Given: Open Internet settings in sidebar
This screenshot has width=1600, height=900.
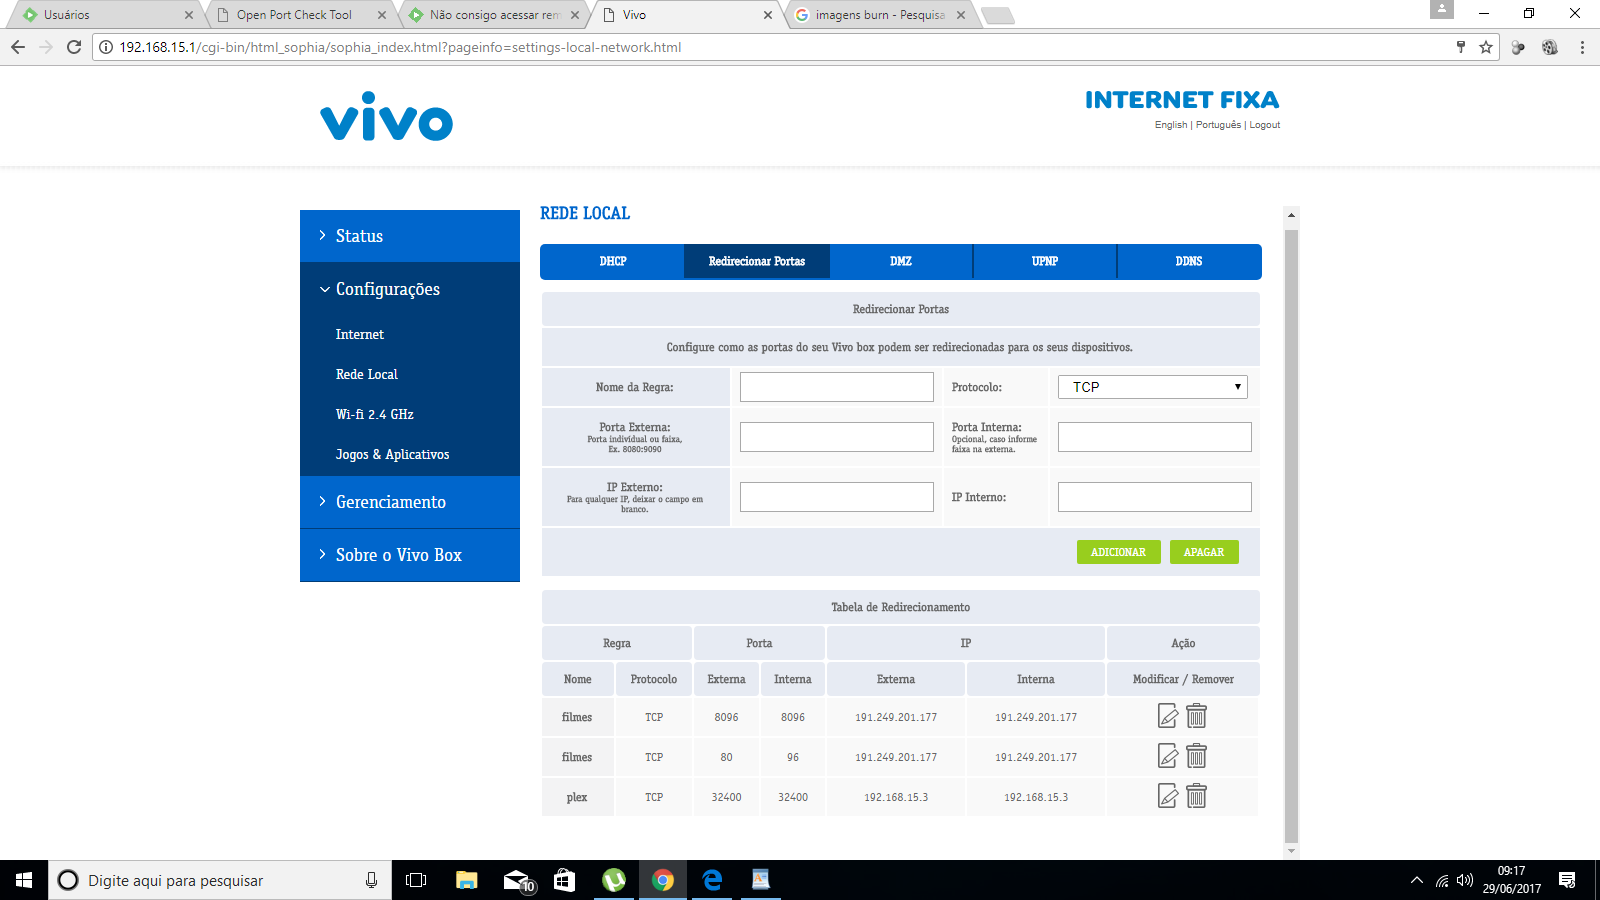Looking at the screenshot, I should tap(360, 335).
